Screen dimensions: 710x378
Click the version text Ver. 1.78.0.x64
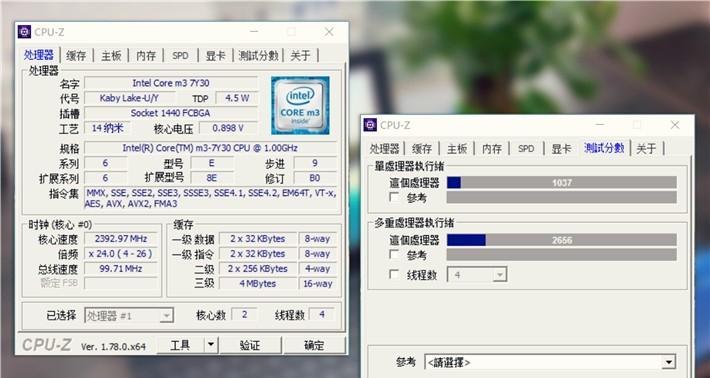point(113,347)
